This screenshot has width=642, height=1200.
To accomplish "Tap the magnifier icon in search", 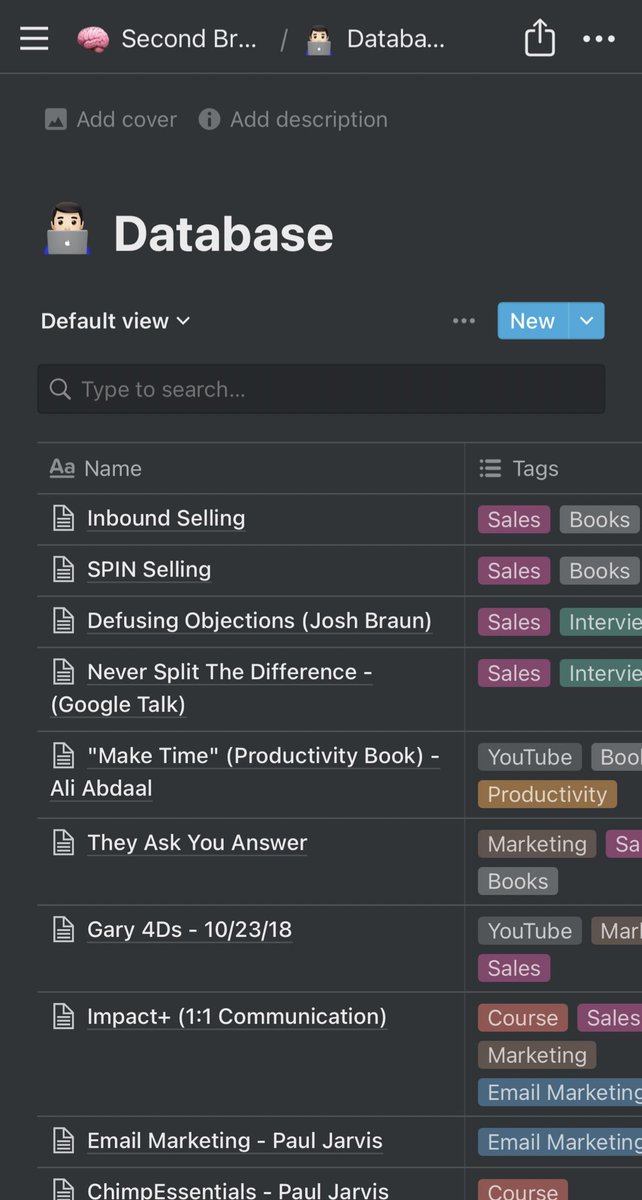I will pyautogui.click(x=60, y=388).
